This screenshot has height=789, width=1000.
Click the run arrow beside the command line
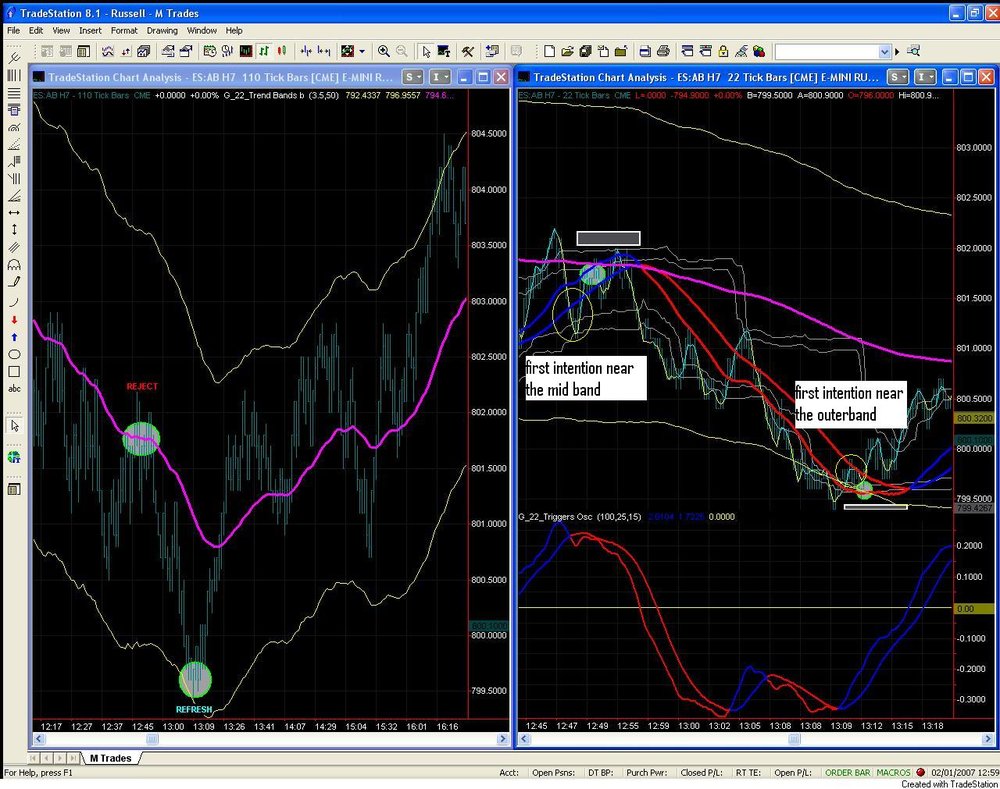(x=897, y=52)
